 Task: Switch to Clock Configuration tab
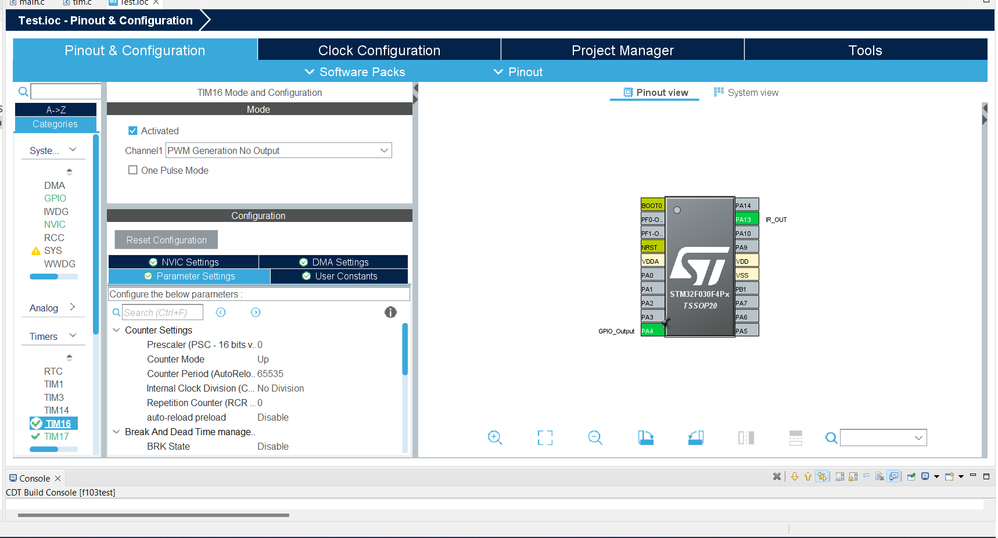(379, 50)
